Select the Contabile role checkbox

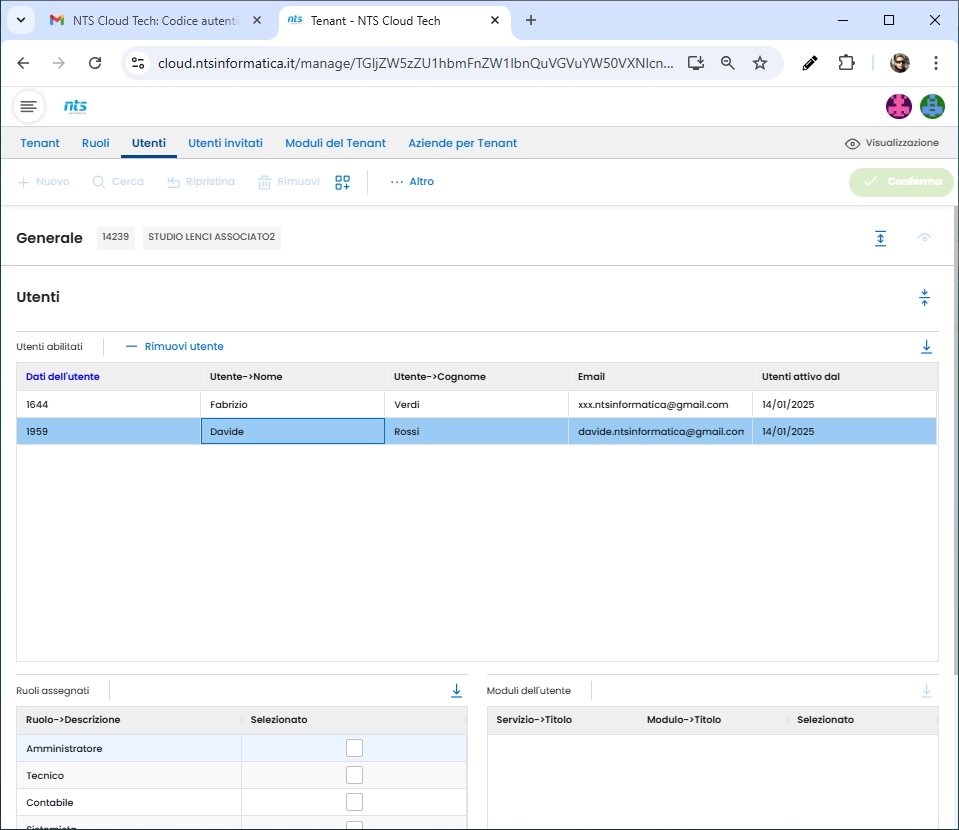354,802
